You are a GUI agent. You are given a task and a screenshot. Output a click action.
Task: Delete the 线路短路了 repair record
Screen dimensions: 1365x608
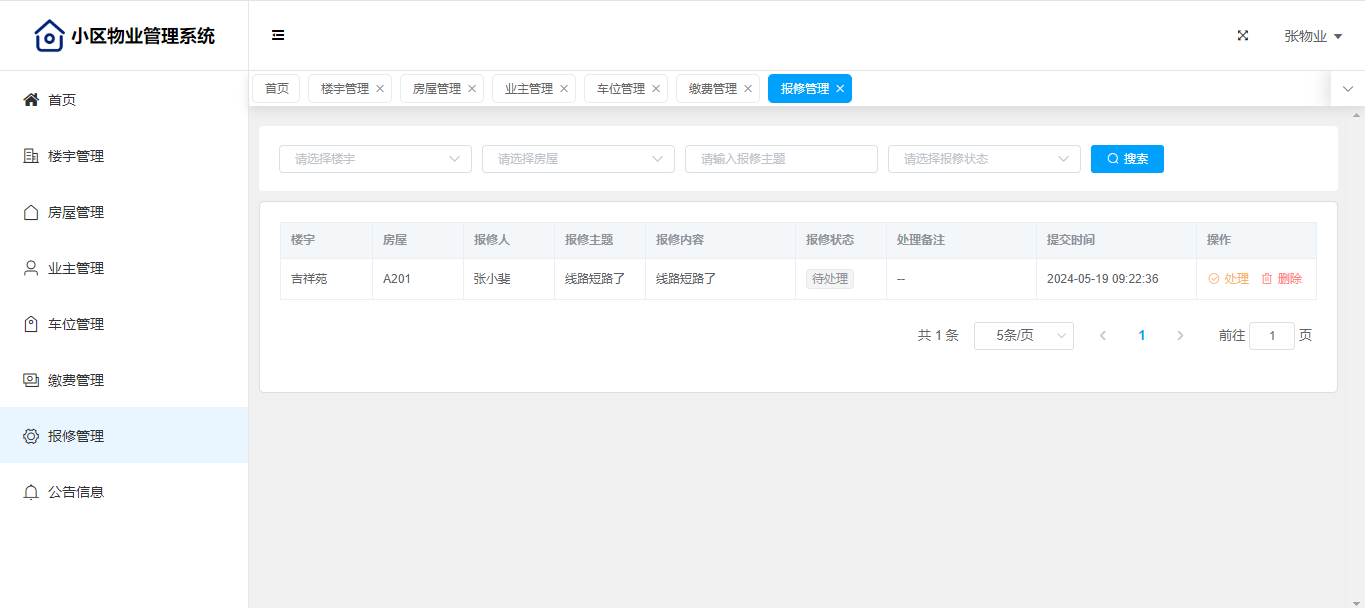click(1282, 279)
